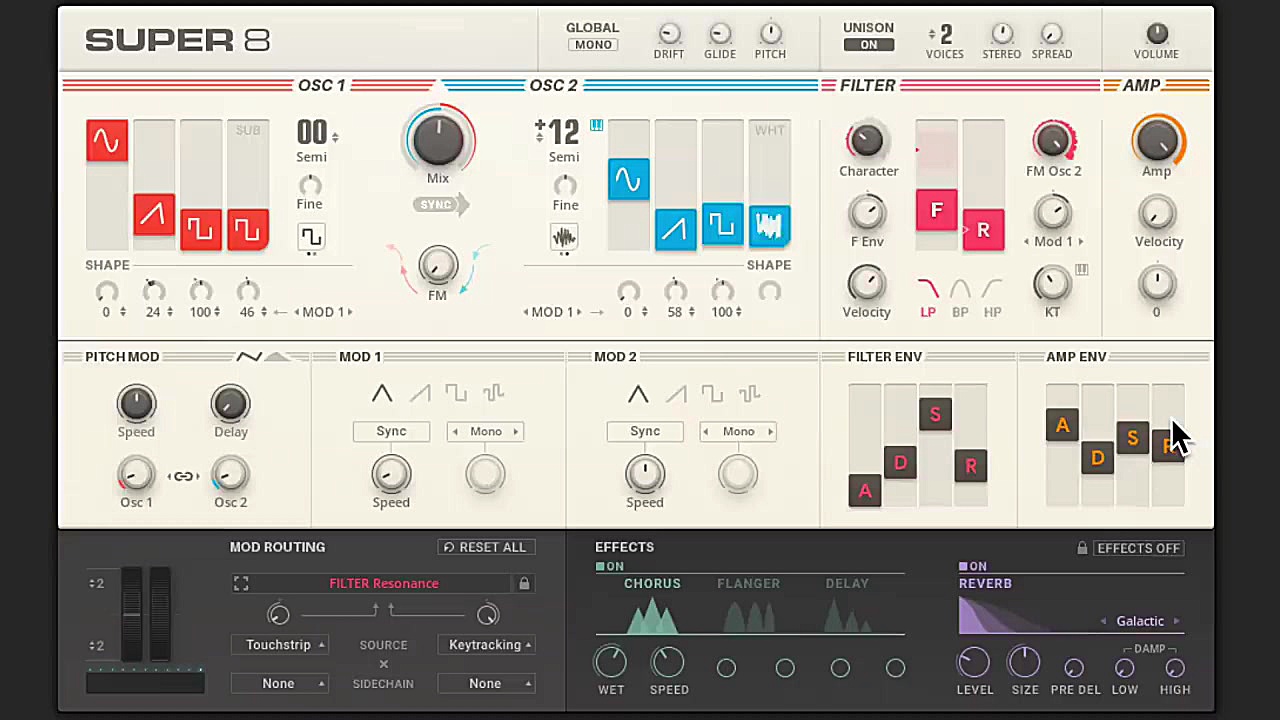Click the oscillator Mix knob

coord(438,139)
